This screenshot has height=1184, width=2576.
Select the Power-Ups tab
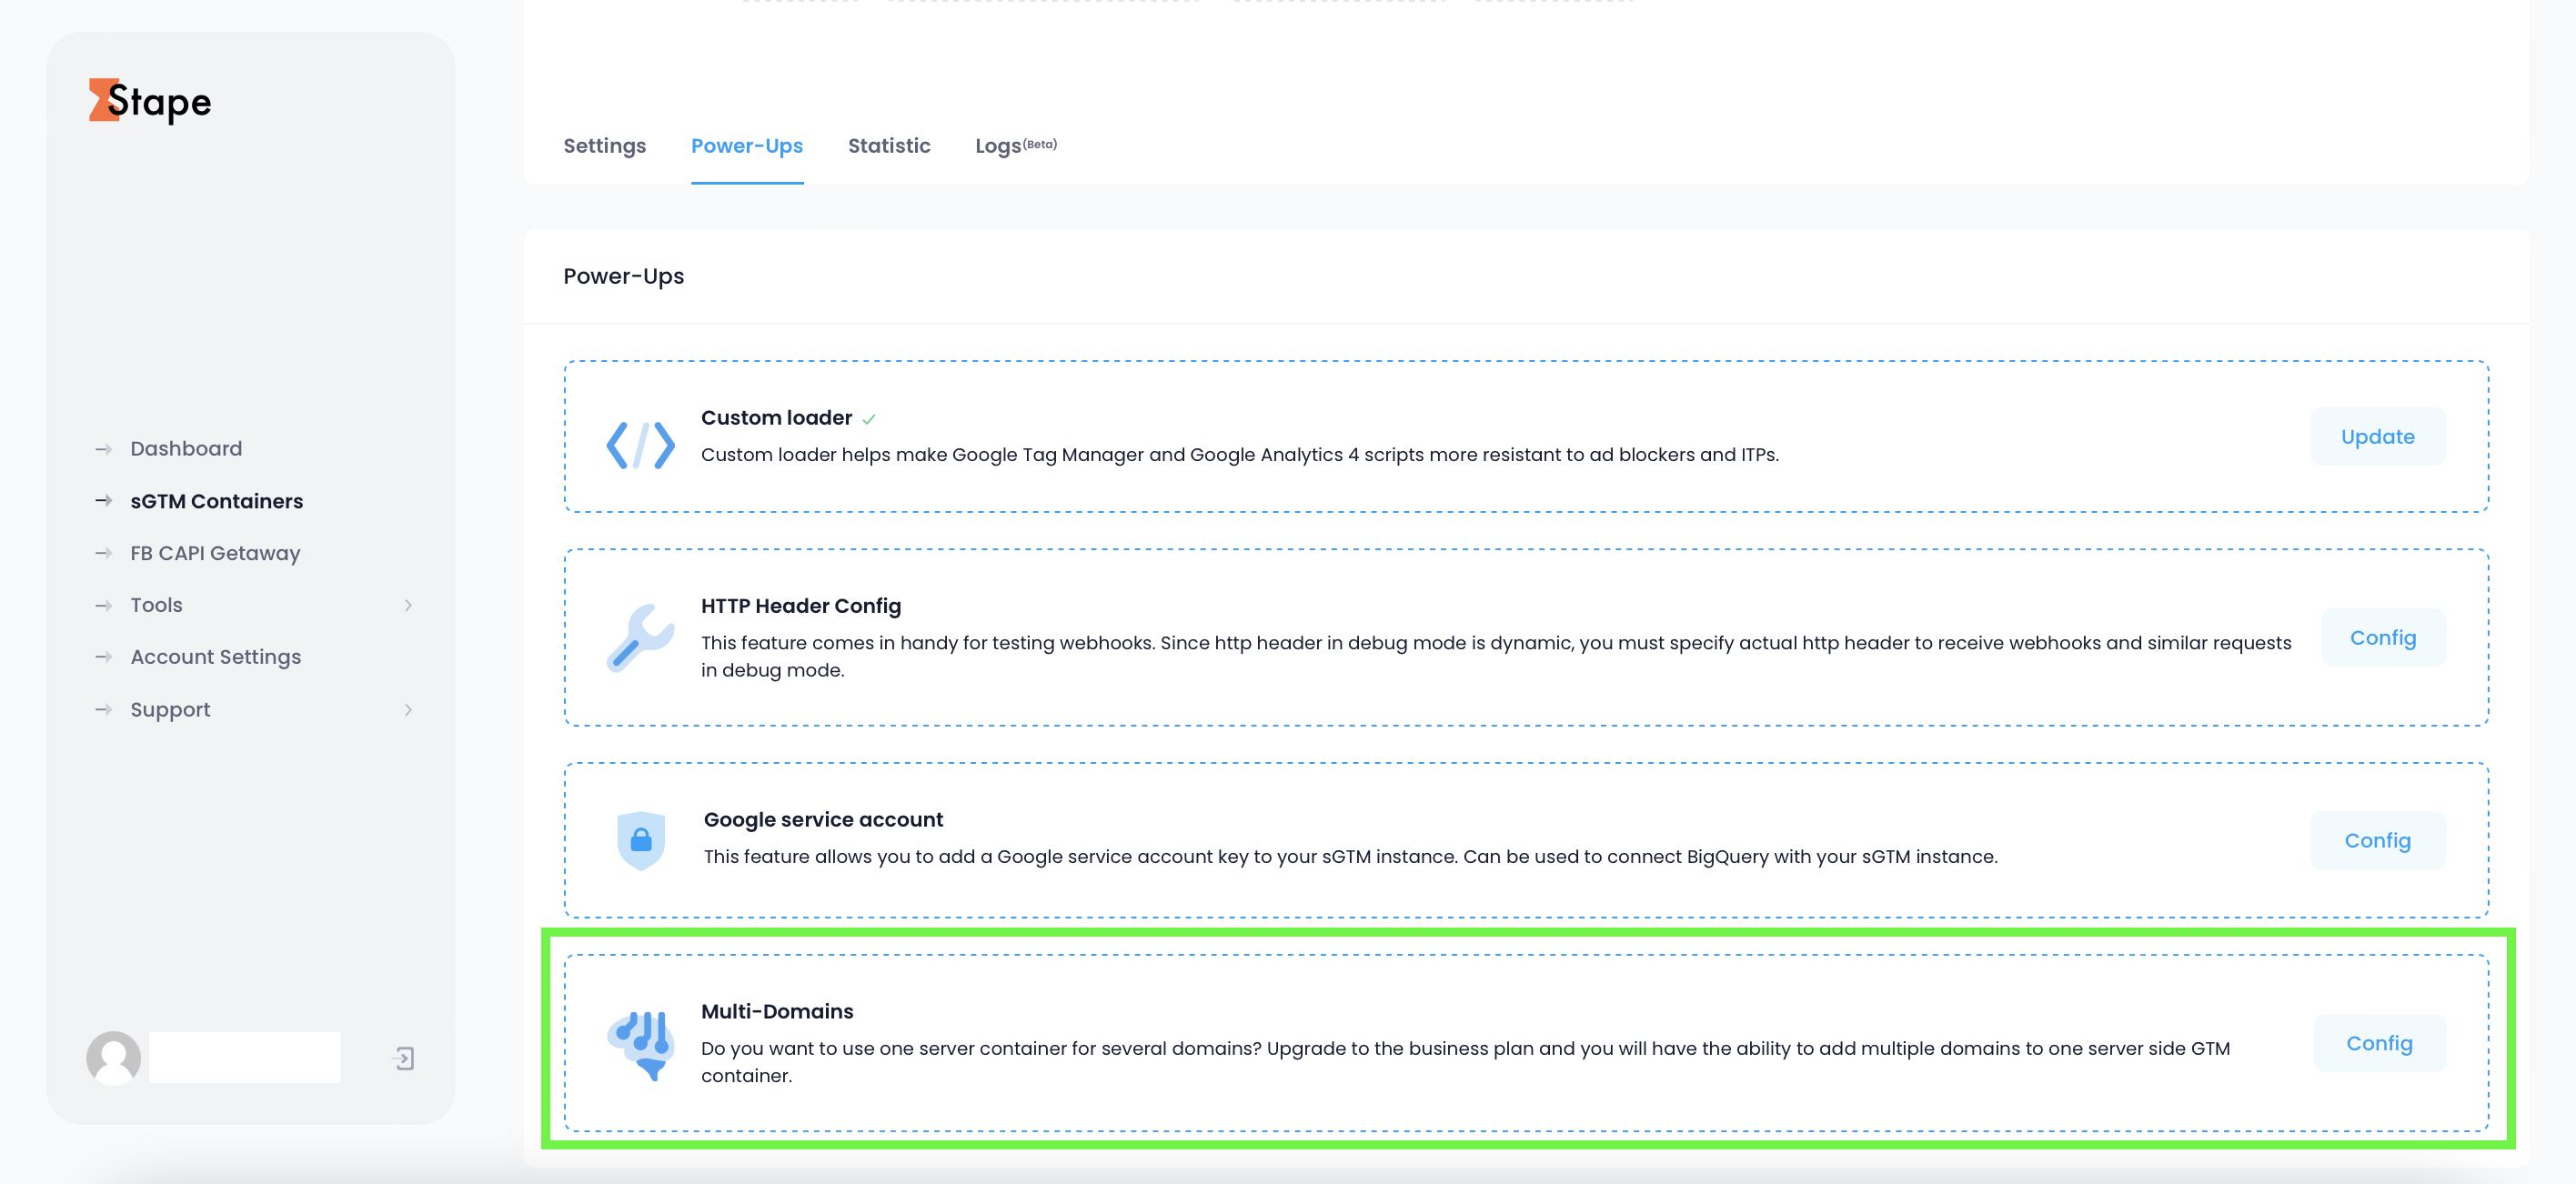(747, 145)
